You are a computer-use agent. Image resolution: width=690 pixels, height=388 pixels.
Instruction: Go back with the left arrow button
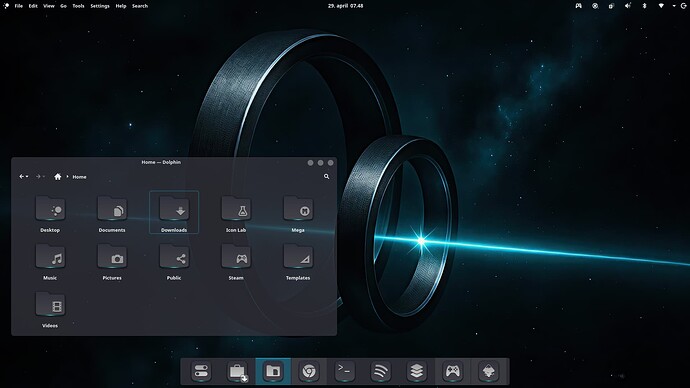[22, 176]
